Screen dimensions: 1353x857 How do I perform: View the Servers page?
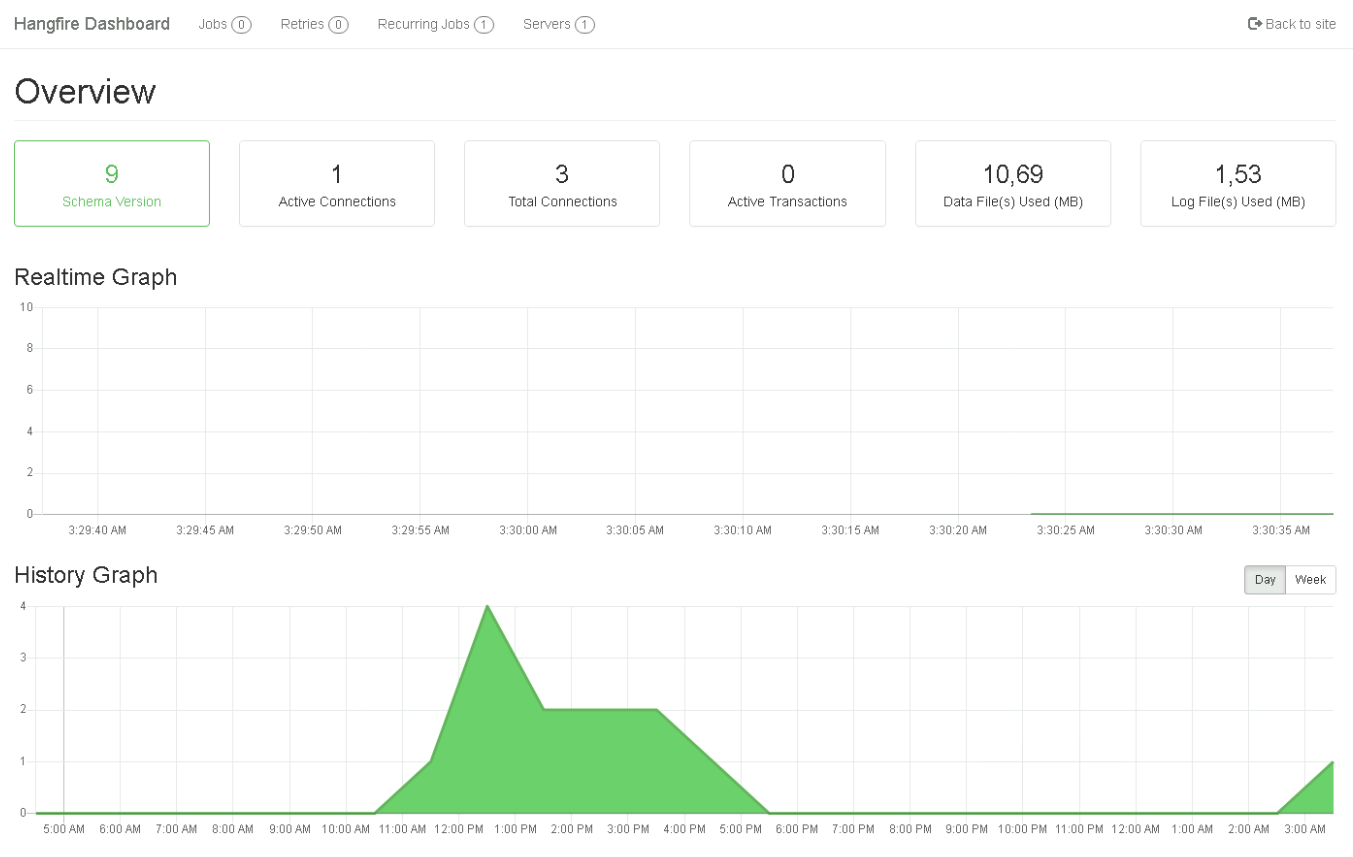click(559, 24)
